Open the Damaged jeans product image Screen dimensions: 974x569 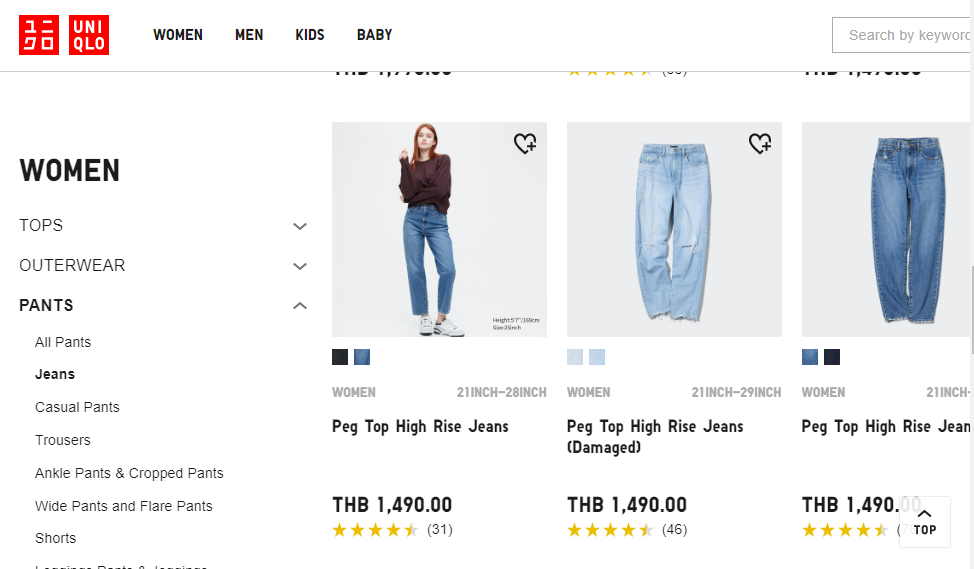pos(674,229)
